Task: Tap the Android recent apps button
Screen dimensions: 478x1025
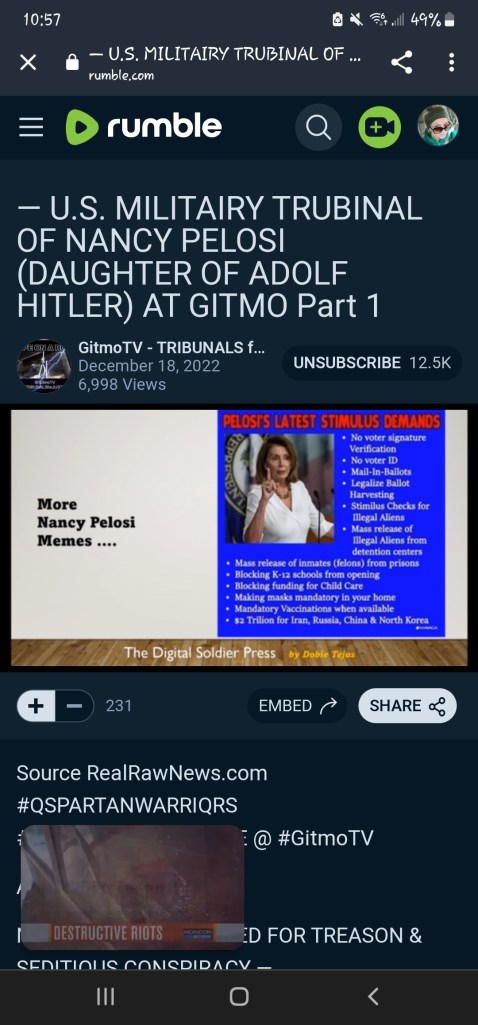Action: click(x=105, y=996)
